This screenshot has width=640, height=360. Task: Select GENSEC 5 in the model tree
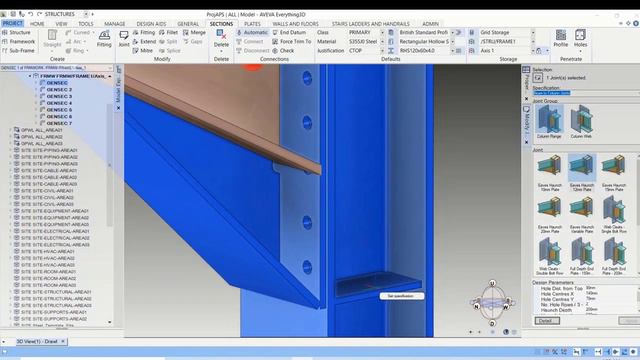click(59, 110)
